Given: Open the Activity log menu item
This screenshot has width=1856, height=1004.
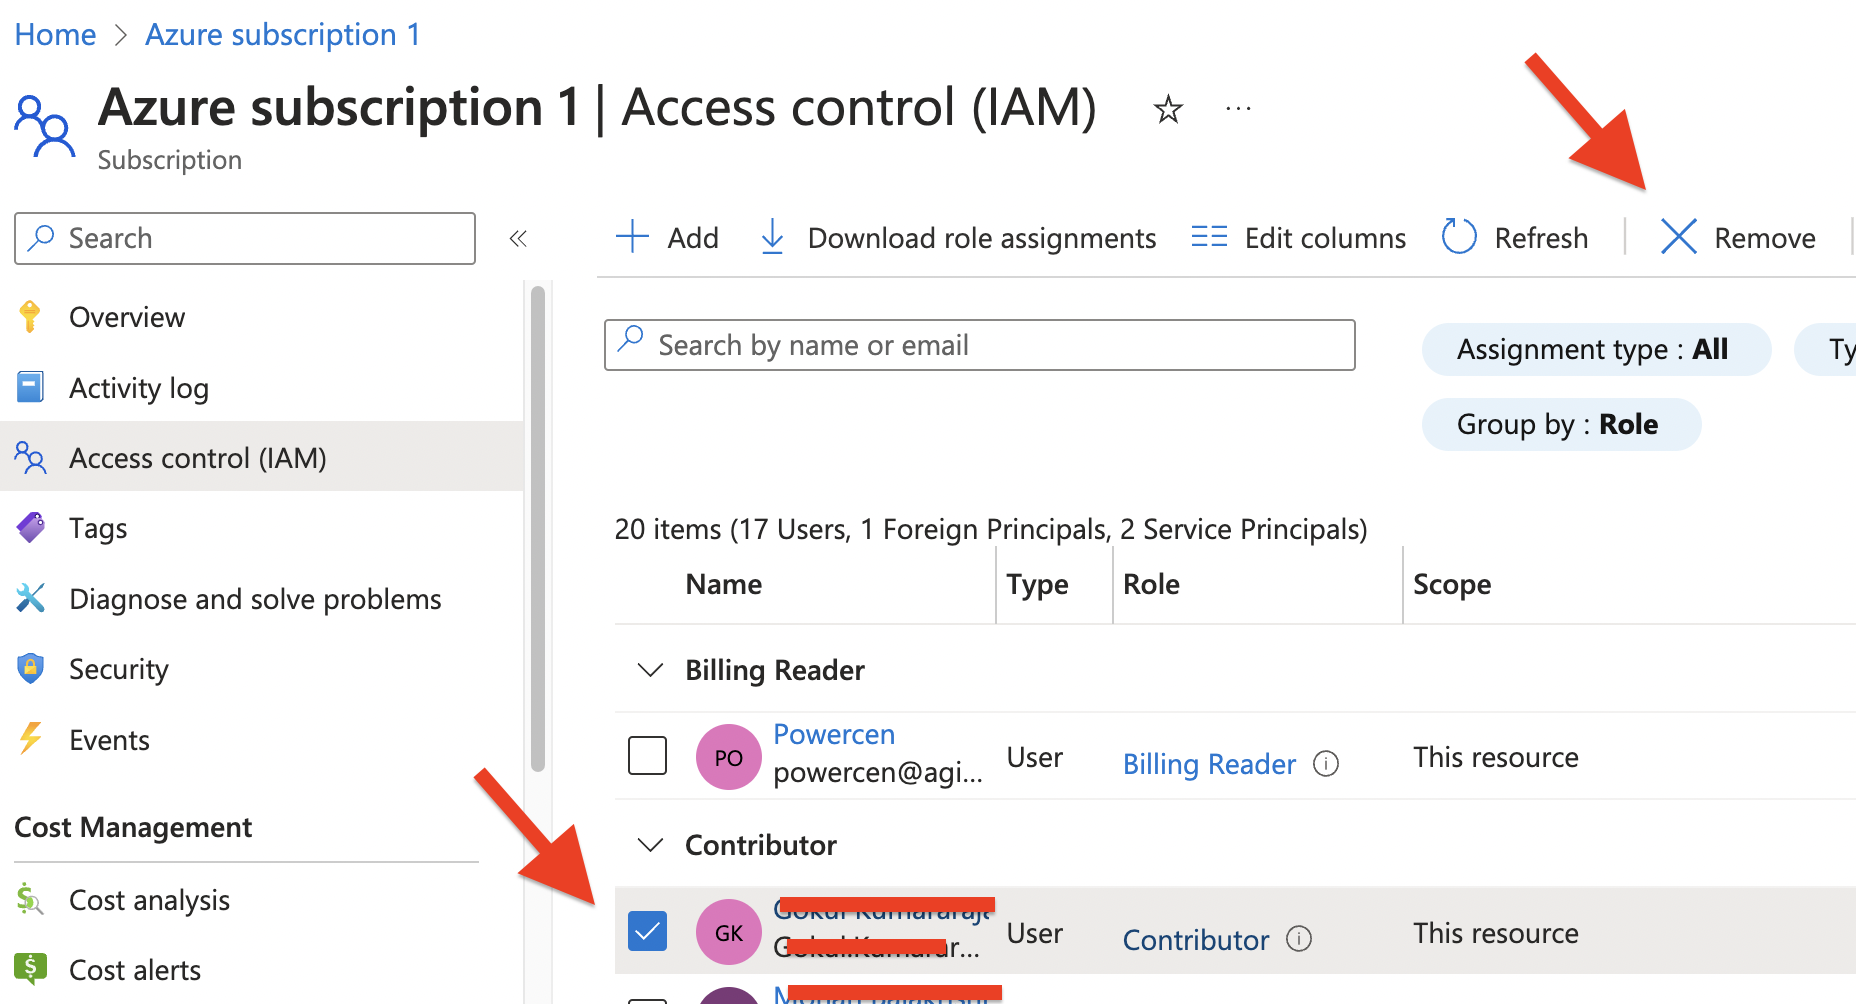Looking at the screenshot, I should pyautogui.click(x=139, y=388).
